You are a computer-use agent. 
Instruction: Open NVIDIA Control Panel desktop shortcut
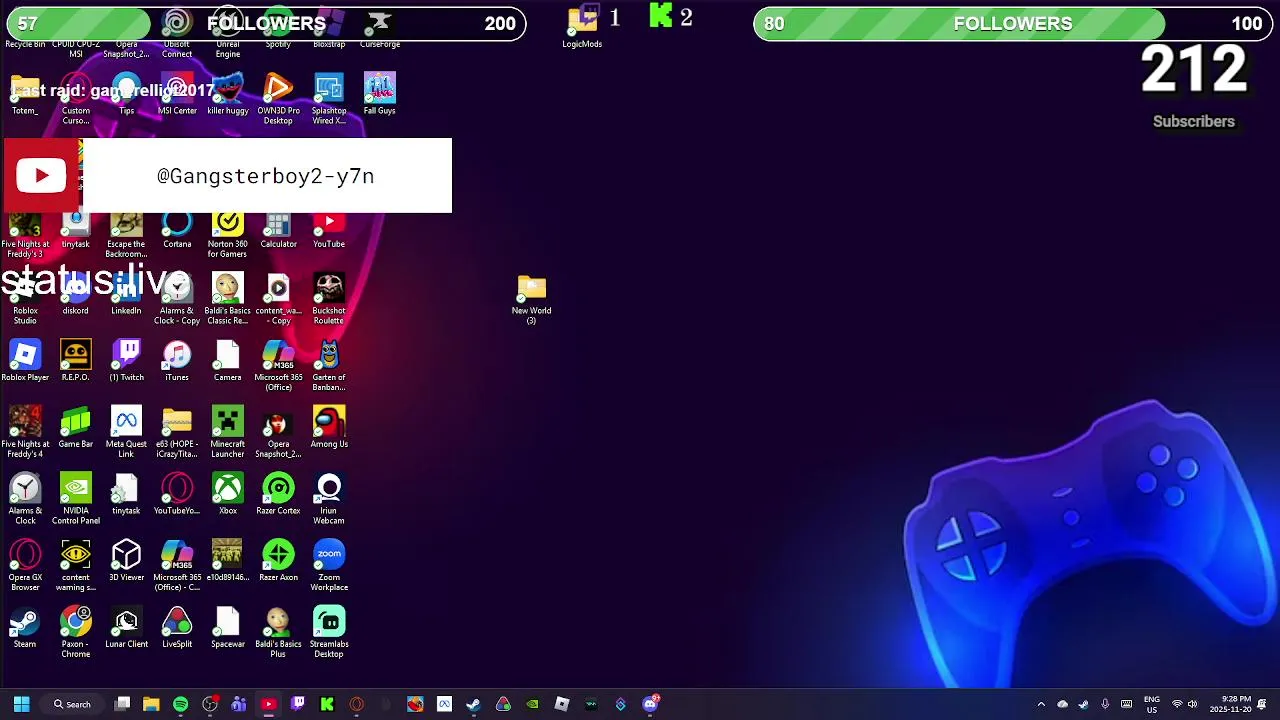pos(76,499)
